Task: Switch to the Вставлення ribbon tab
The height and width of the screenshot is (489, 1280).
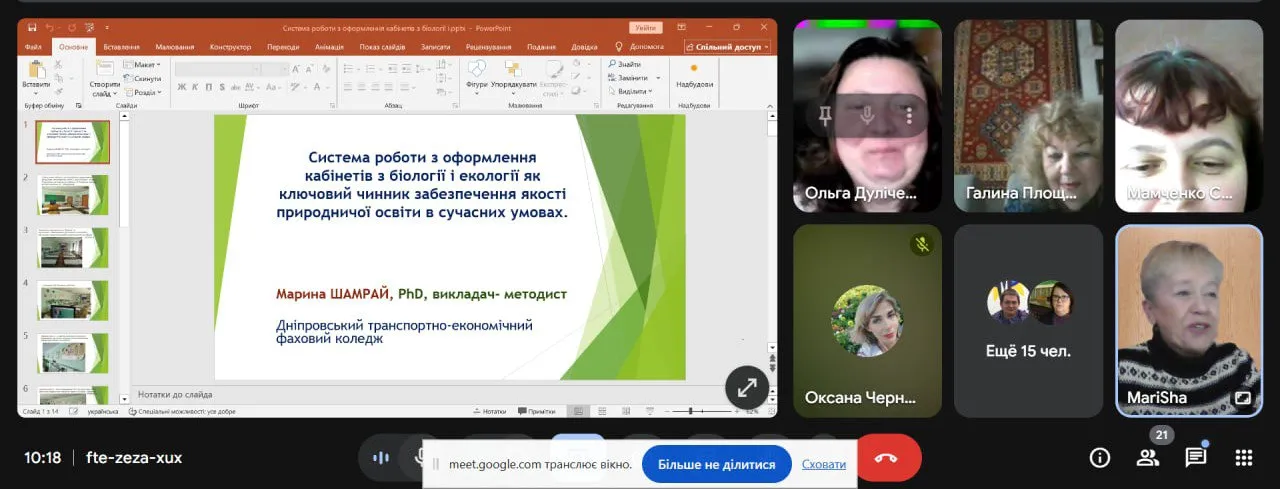Action: click(x=121, y=46)
